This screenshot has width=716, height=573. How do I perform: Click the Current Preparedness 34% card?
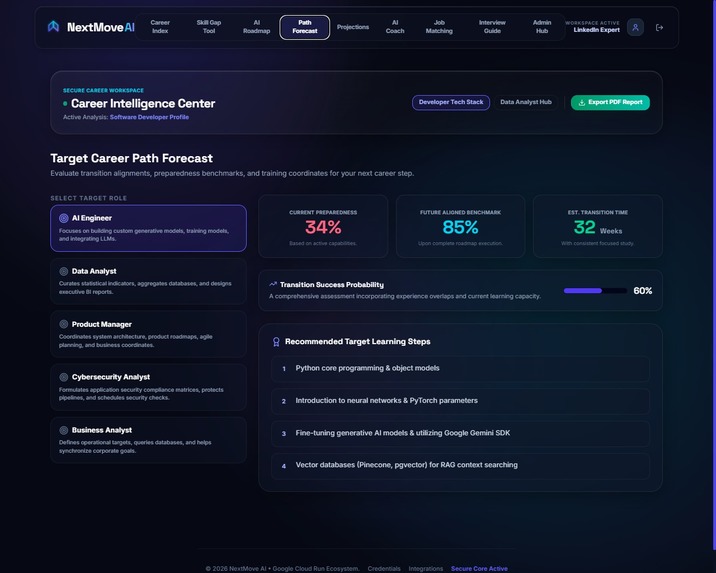(x=323, y=226)
